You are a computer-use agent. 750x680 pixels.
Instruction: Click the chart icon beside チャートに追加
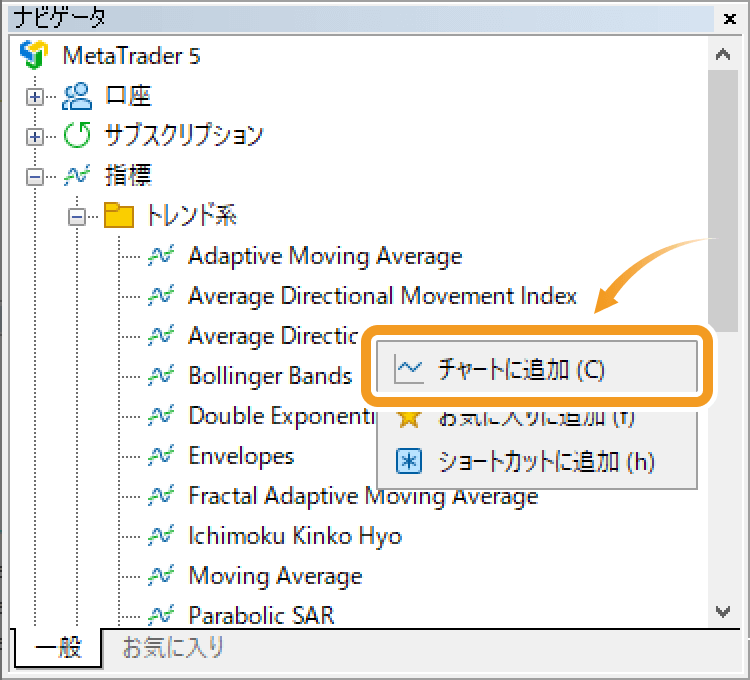click(x=408, y=369)
